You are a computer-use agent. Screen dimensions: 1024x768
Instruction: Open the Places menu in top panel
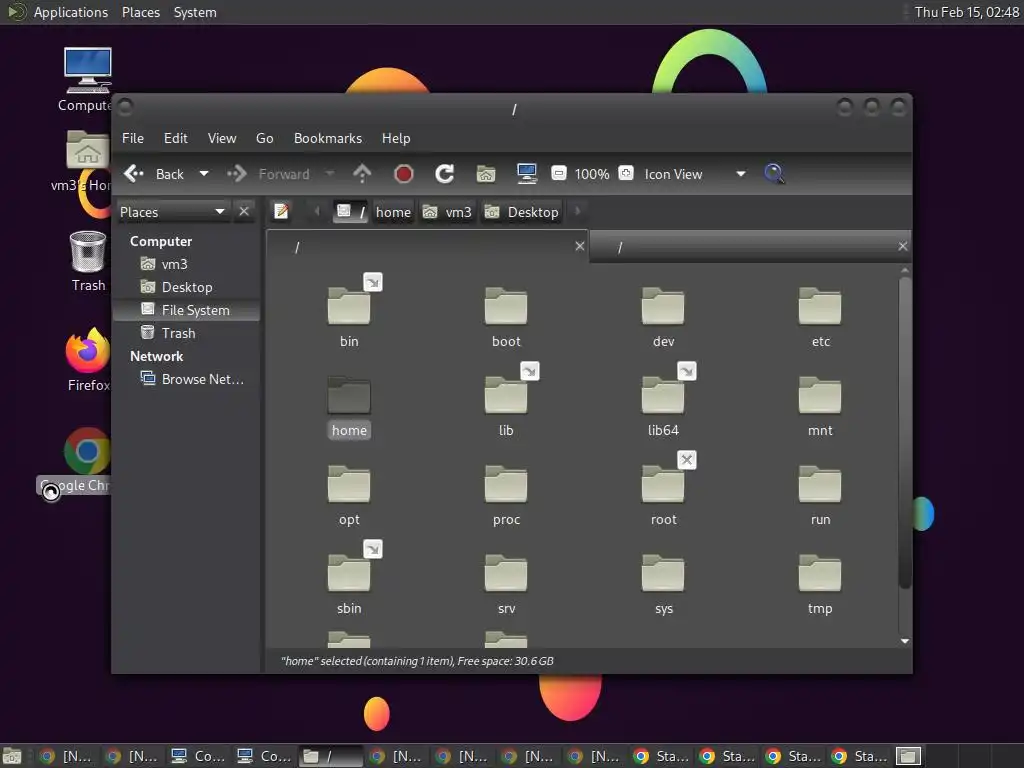point(140,12)
